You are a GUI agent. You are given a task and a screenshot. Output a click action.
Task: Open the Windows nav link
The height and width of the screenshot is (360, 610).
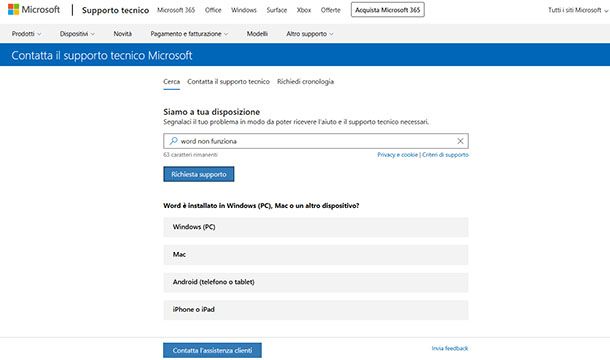click(x=244, y=10)
